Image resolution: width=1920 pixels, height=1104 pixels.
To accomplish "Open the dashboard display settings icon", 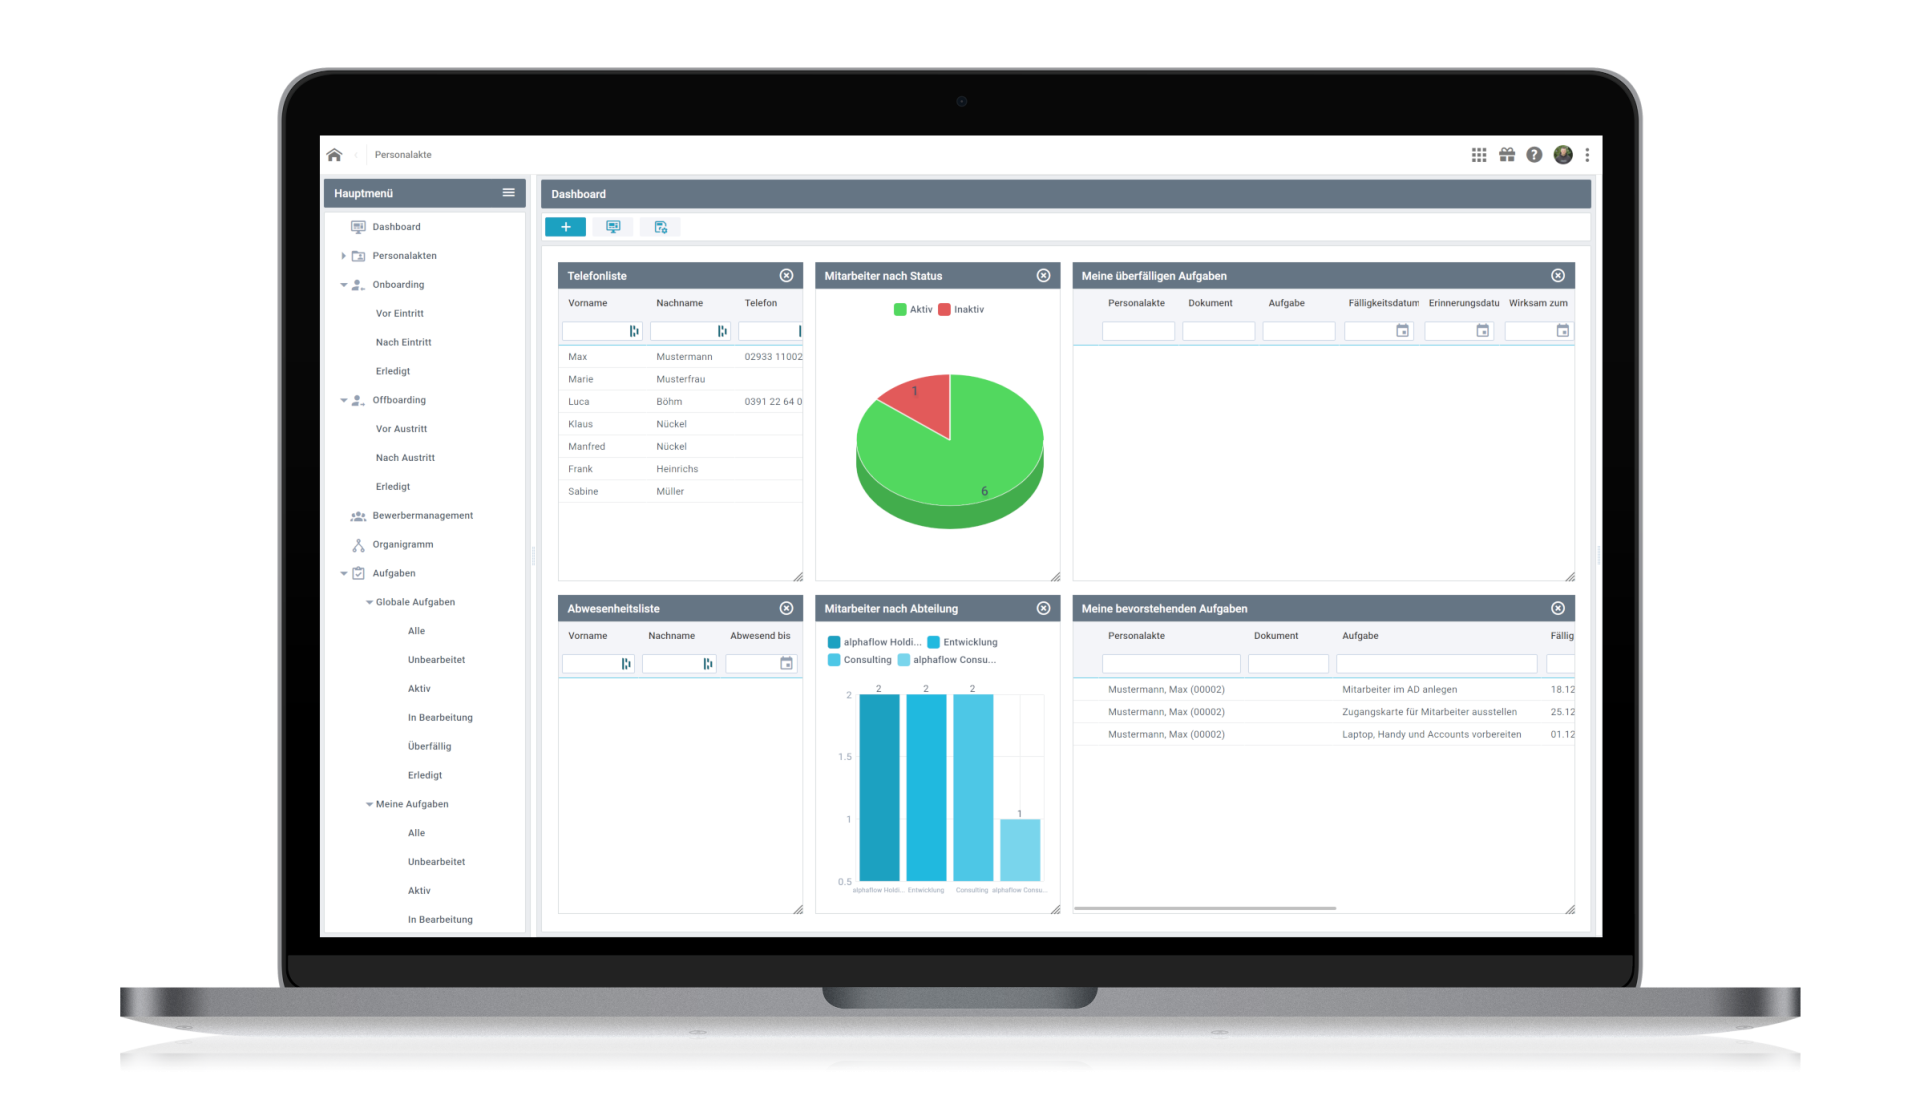I will pyautogui.click(x=613, y=227).
